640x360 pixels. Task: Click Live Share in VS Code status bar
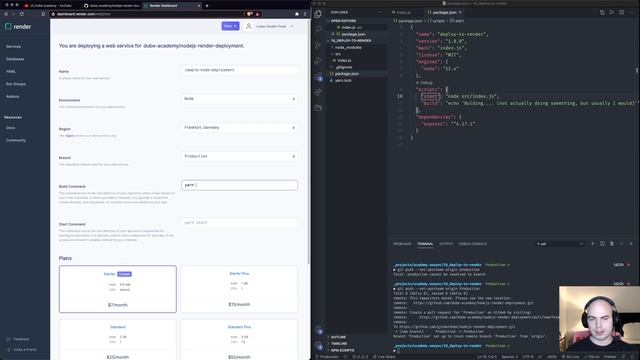coord(384,357)
